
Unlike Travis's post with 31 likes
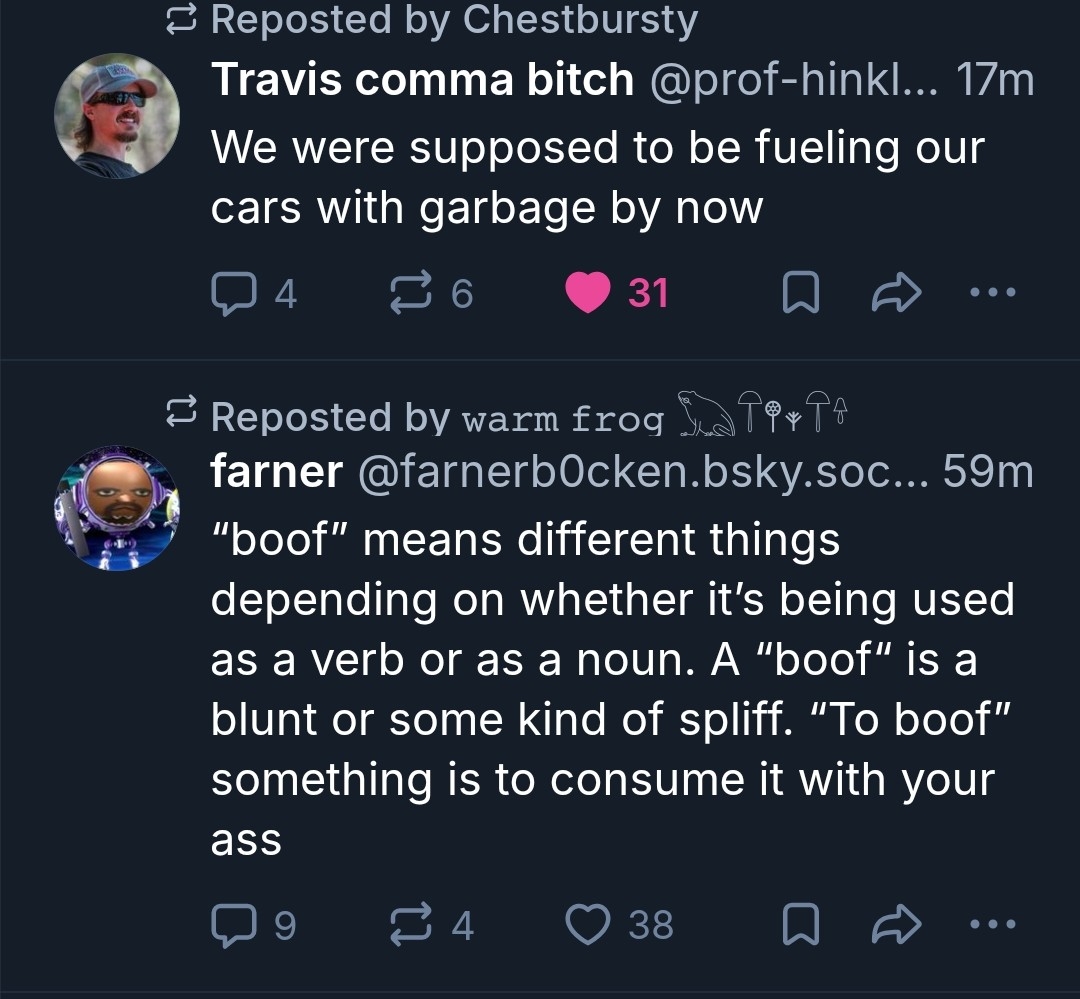pos(588,293)
